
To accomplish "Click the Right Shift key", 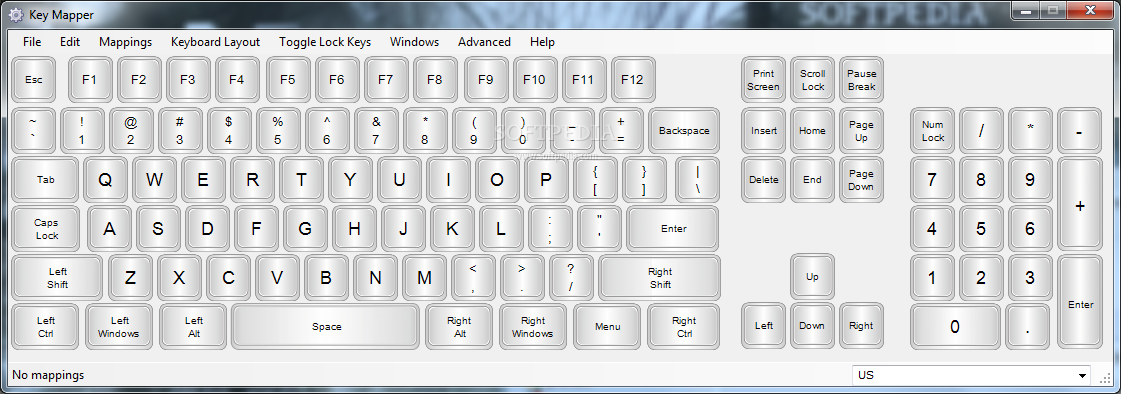I will (660, 277).
